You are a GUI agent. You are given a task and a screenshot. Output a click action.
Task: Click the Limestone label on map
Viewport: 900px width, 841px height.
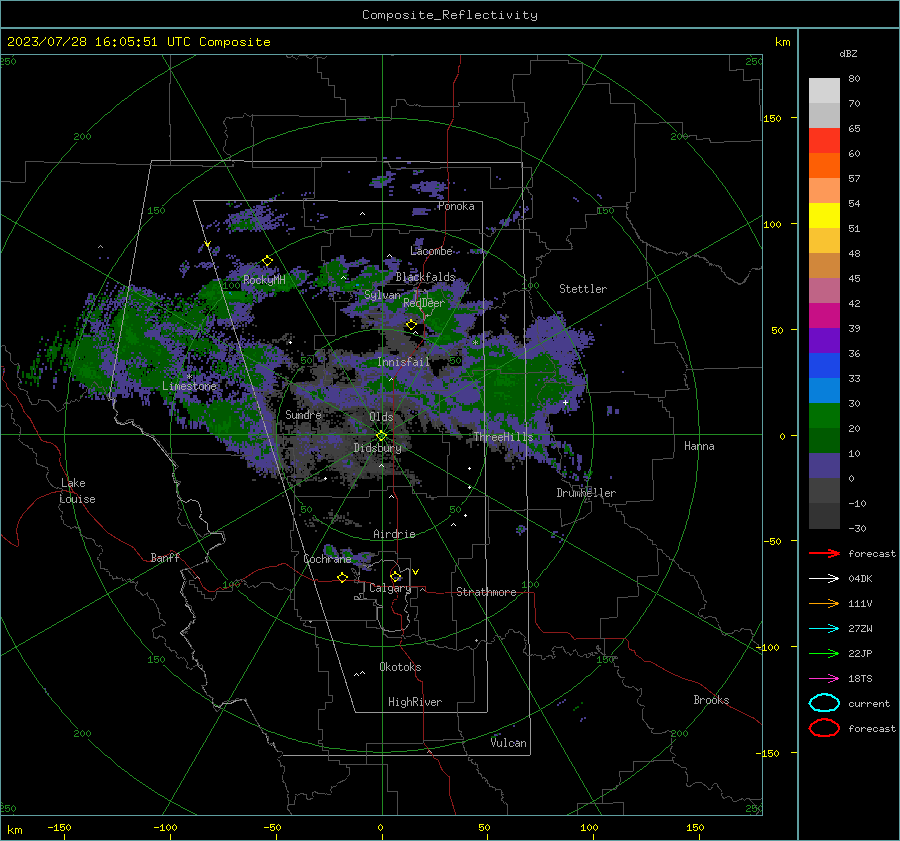(x=189, y=386)
